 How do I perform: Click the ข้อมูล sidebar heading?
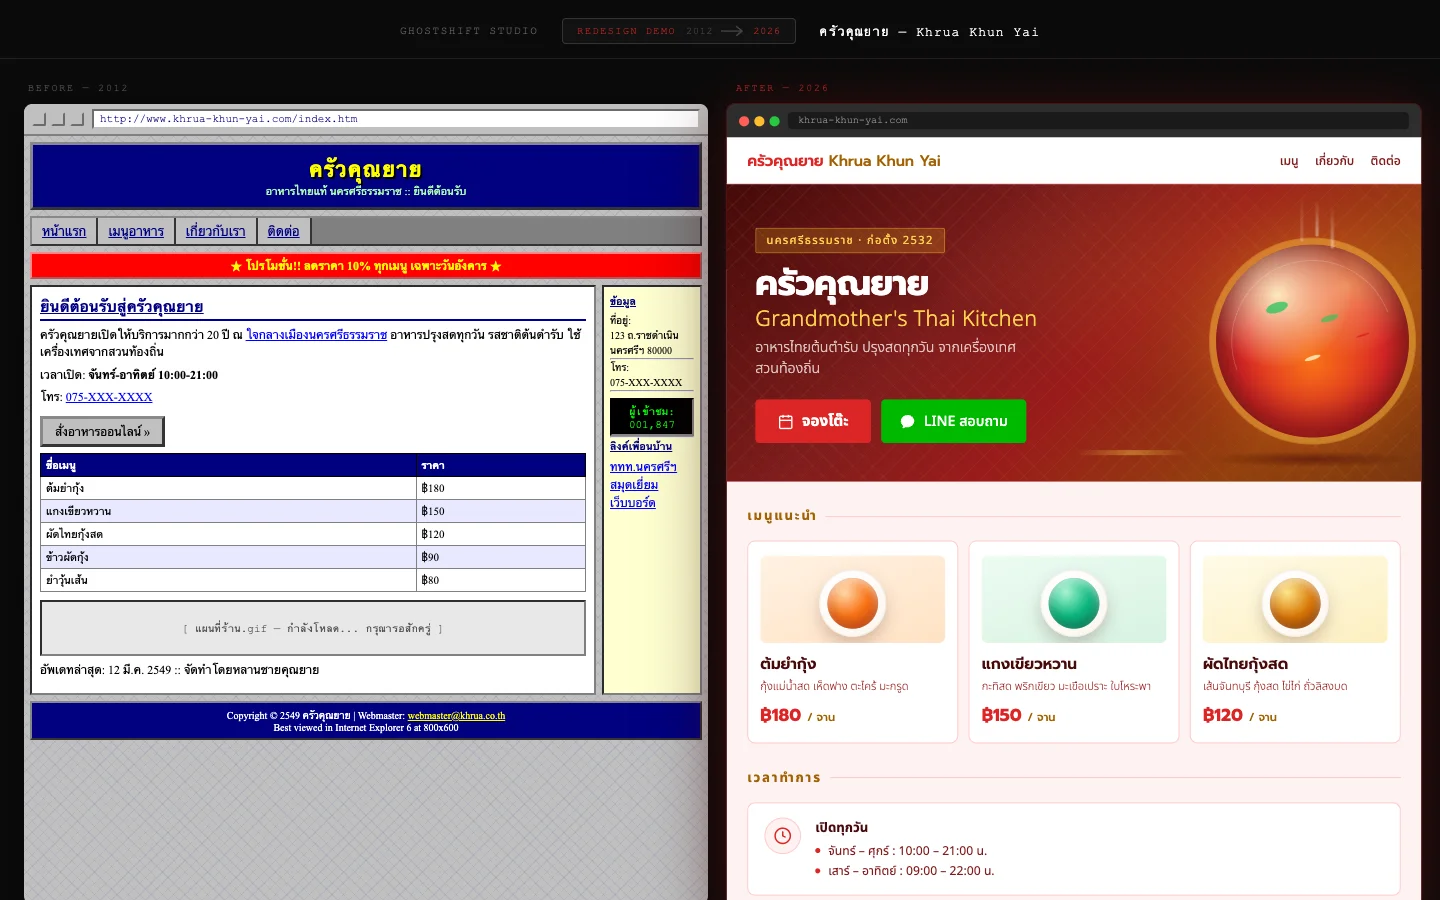tap(623, 301)
